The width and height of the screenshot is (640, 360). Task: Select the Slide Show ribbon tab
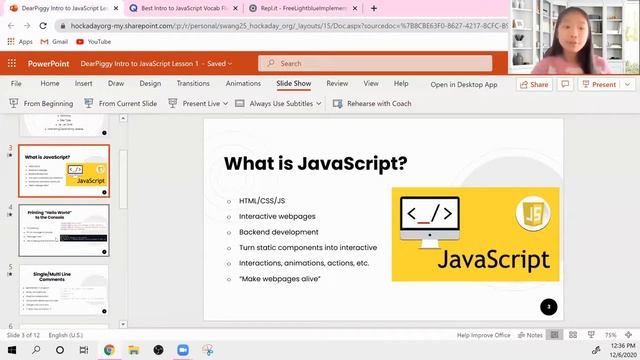294,84
